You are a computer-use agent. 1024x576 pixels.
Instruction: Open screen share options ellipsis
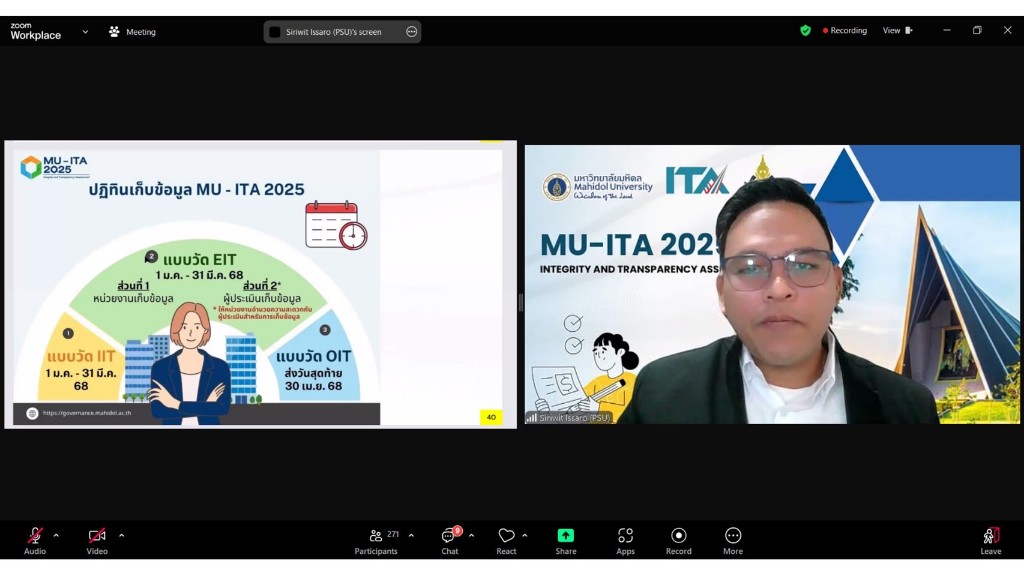[411, 32]
